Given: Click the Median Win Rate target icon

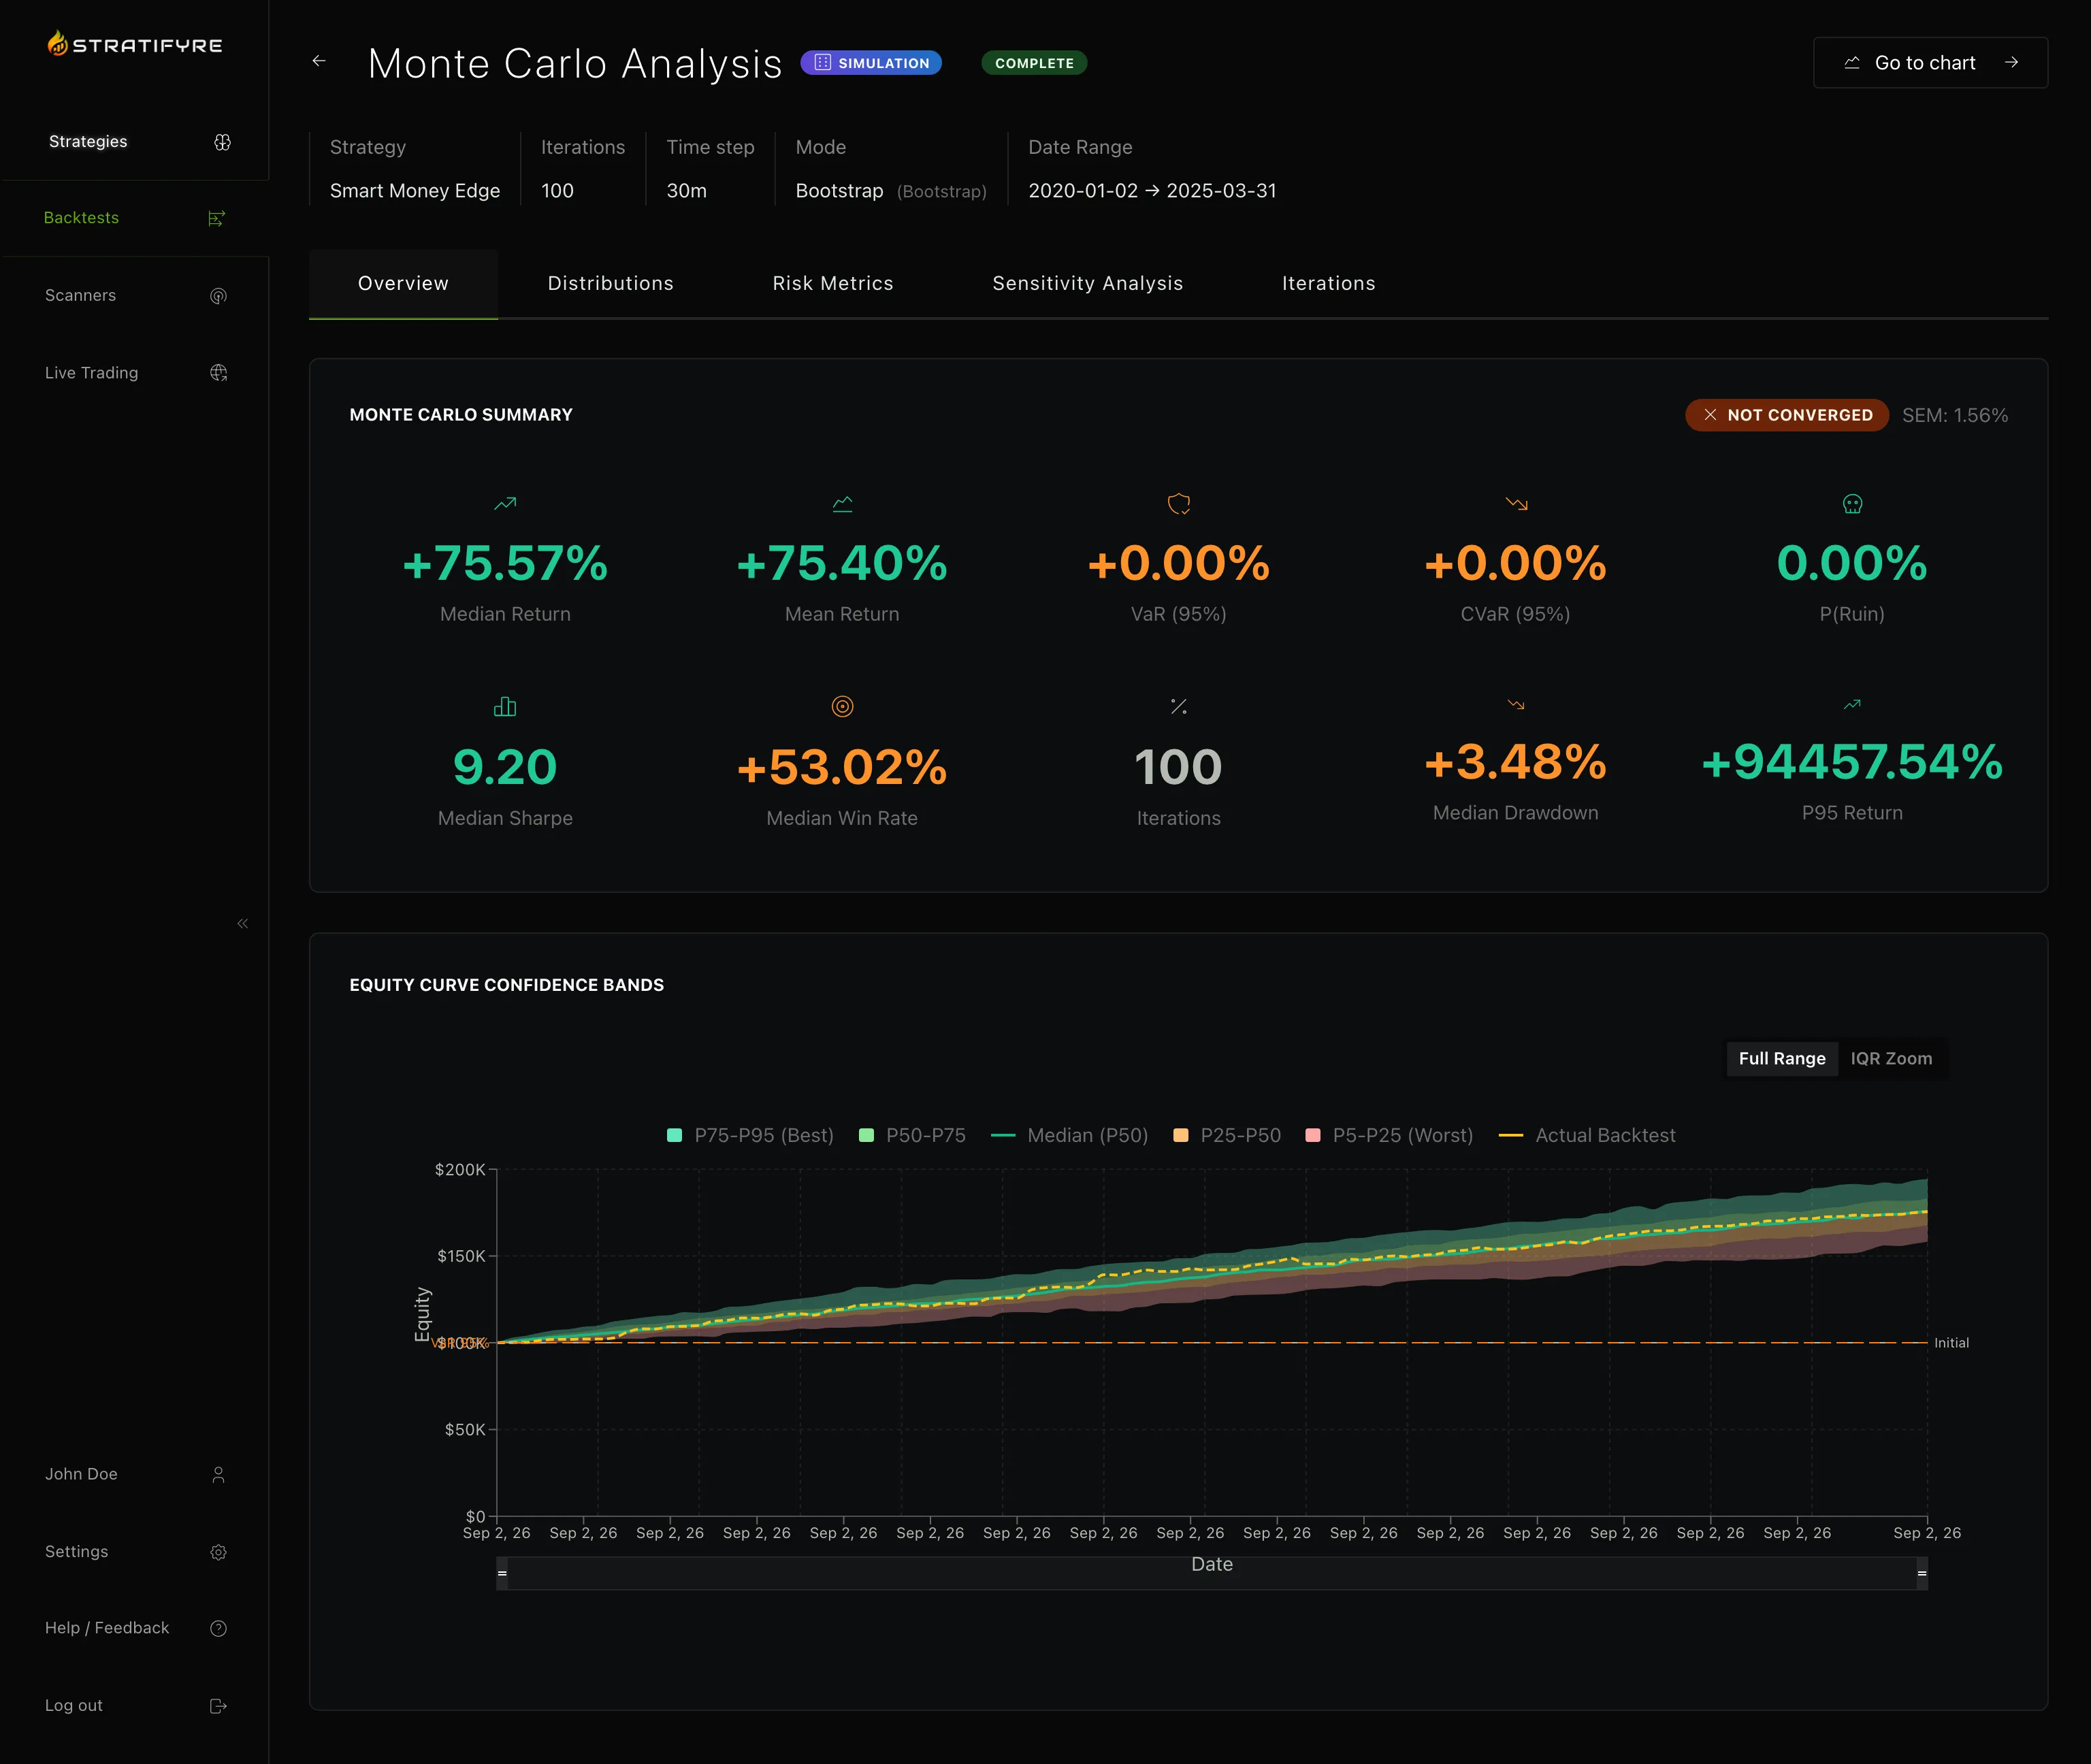Looking at the screenshot, I should (x=842, y=707).
